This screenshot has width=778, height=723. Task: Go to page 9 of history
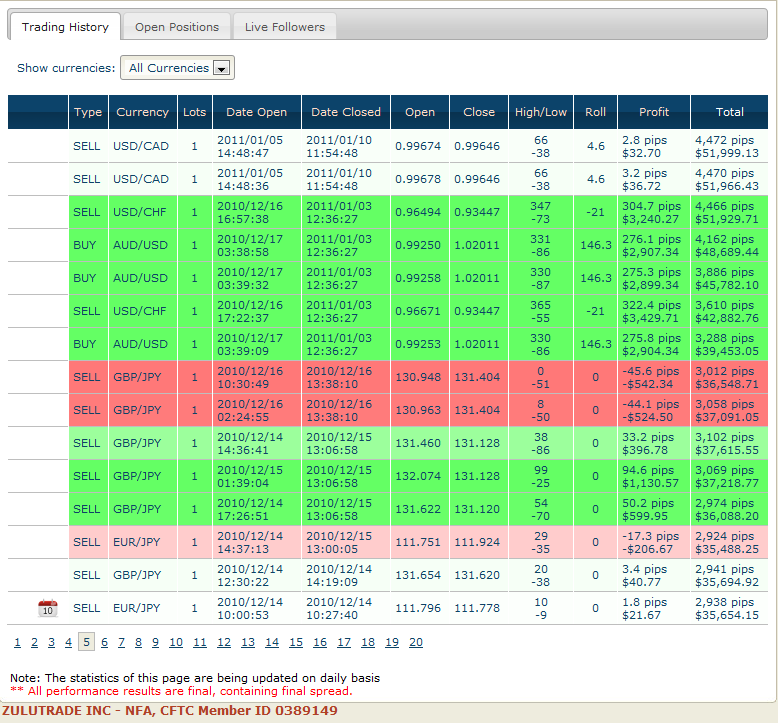click(x=155, y=642)
